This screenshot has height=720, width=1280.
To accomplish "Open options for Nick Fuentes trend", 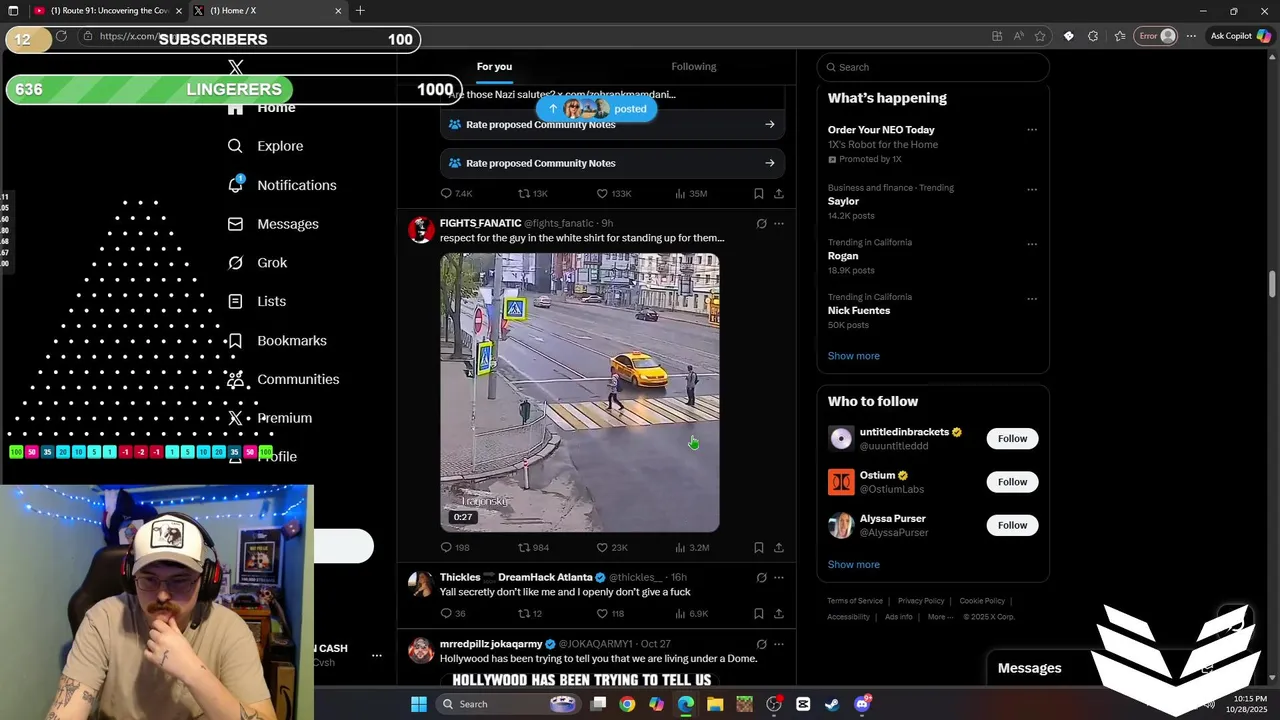I will [x=1032, y=299].
